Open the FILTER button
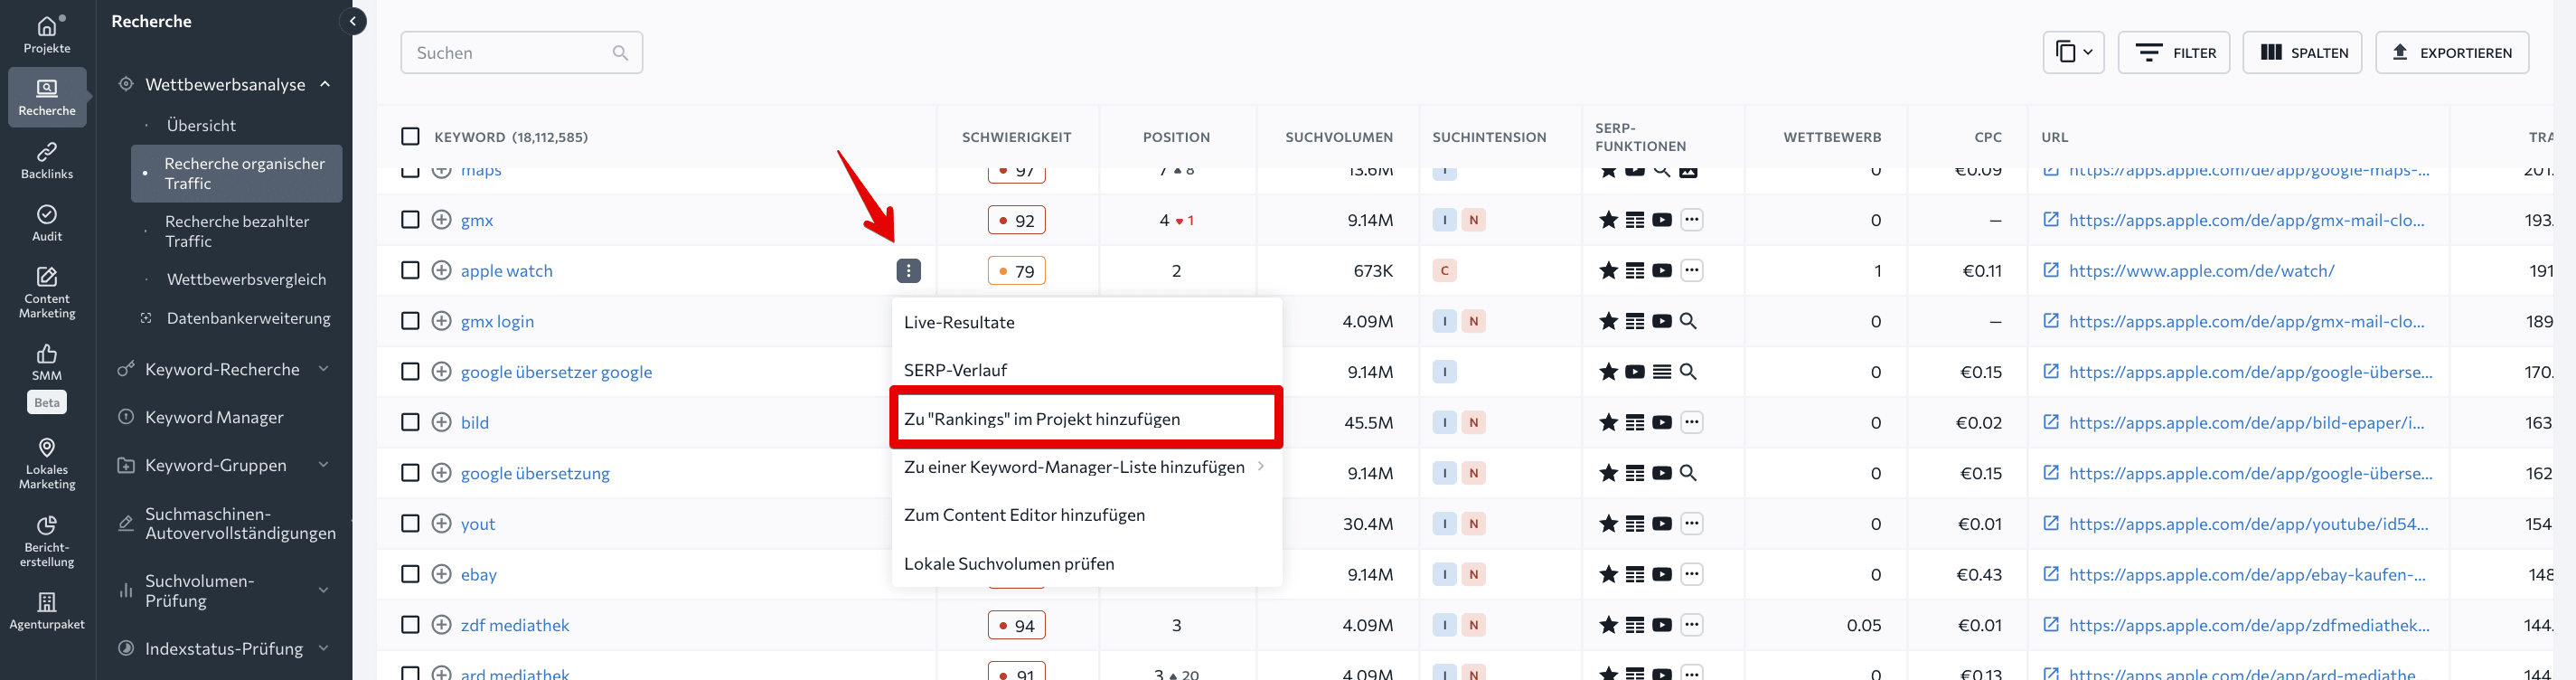The image size is (2576, 680). click(x=2174, y=52)
